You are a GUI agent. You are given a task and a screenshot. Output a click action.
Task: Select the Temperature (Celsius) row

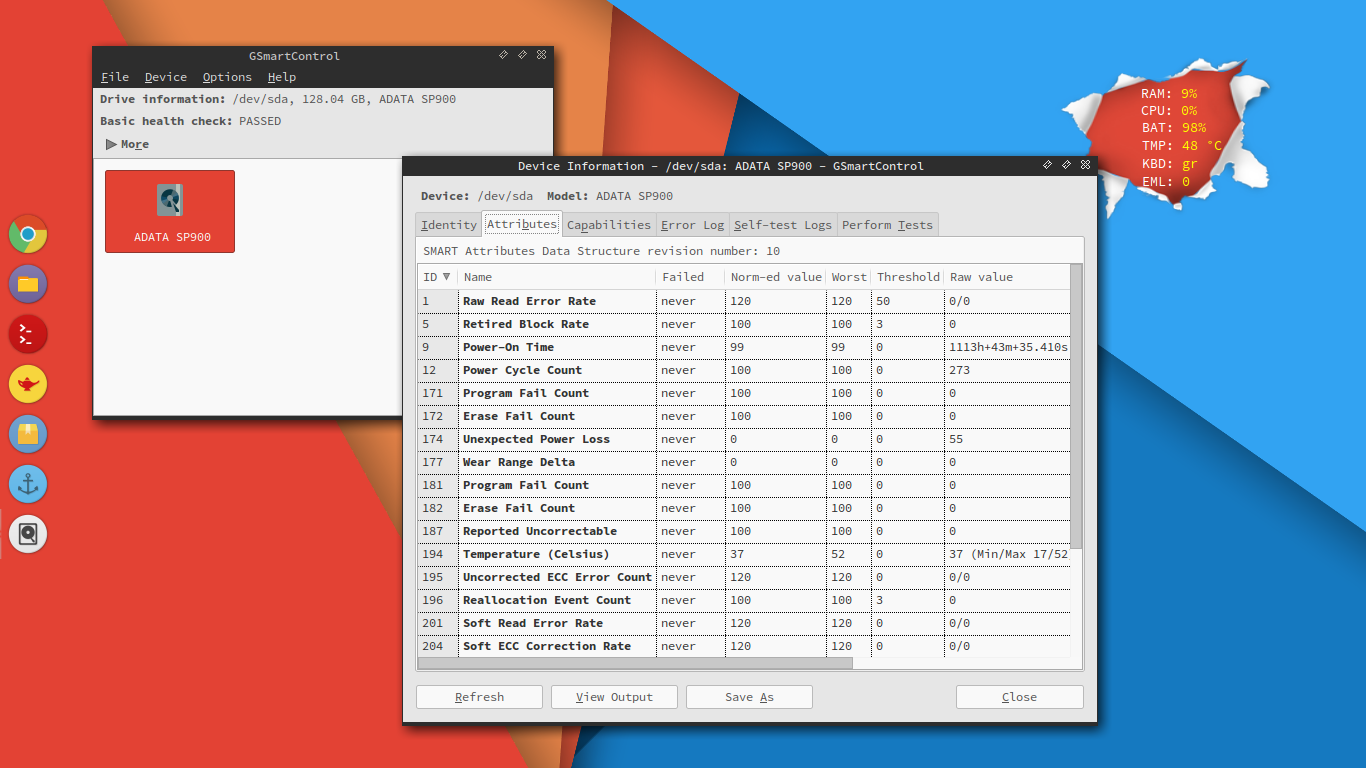coord(744,554)
